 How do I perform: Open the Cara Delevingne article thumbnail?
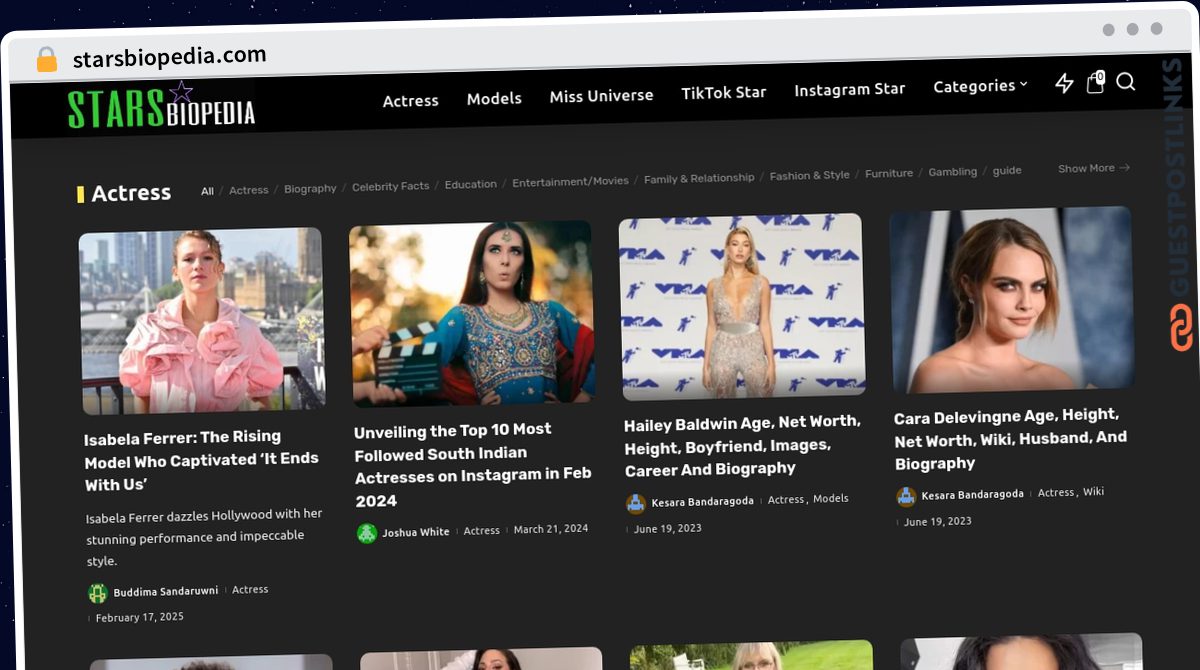[1012, 299]
